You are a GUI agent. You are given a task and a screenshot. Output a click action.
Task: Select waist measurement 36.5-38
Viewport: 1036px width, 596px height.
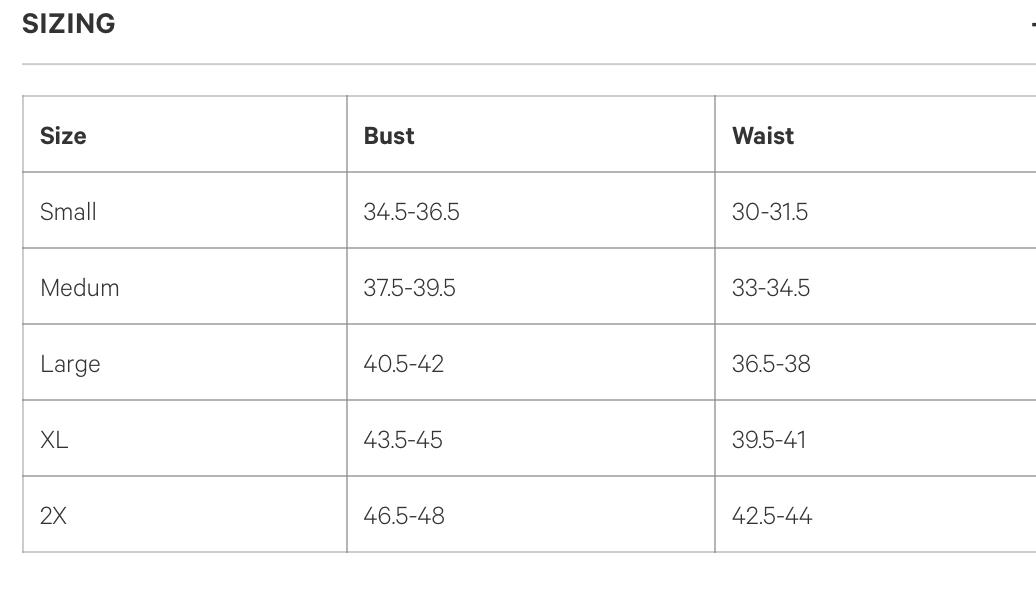(x=771, y=364)
